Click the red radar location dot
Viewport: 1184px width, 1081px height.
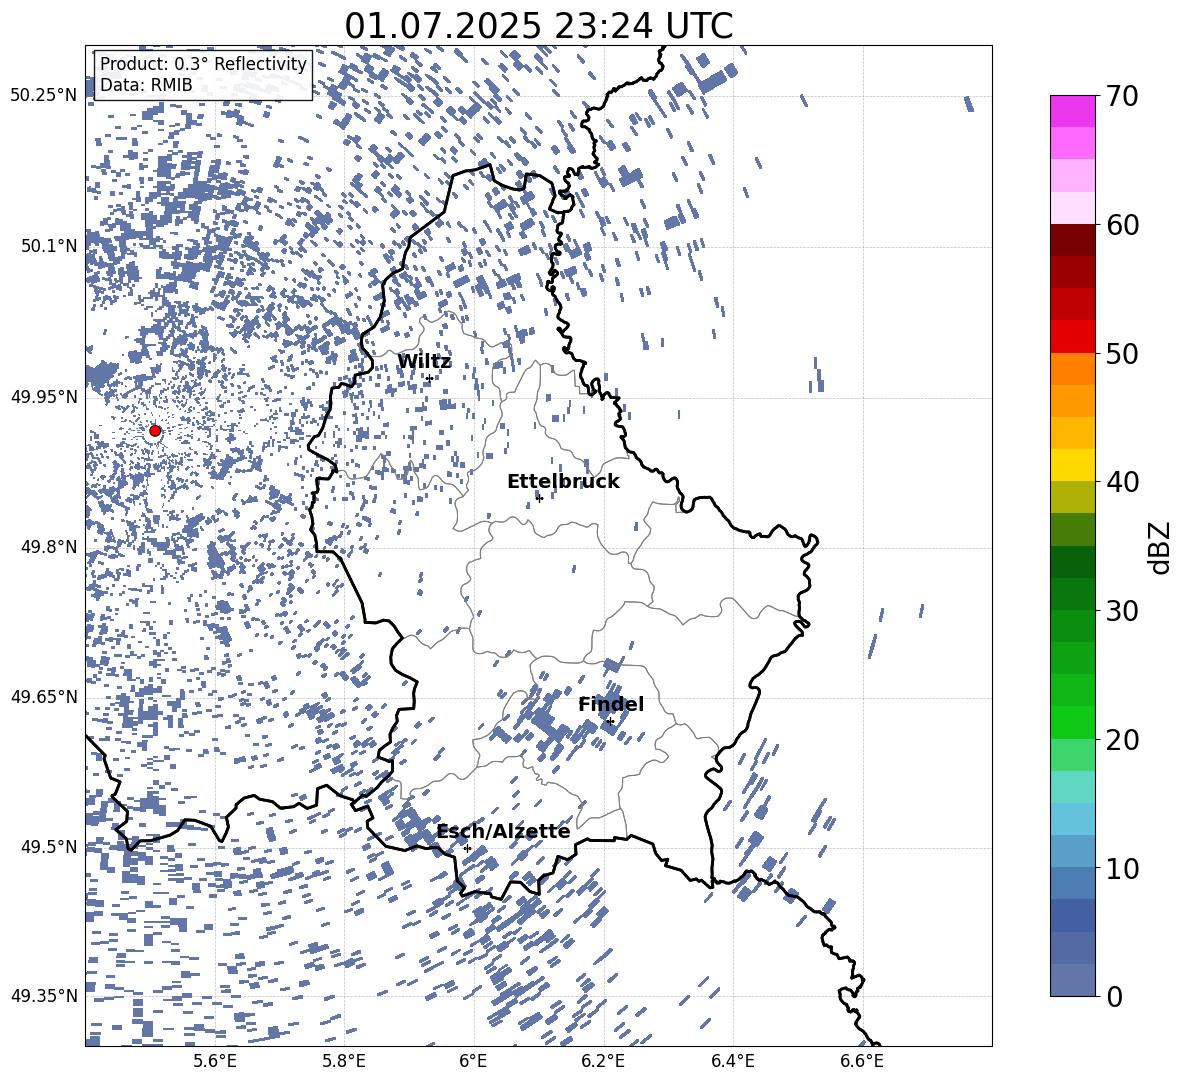(x=155, y=430)
